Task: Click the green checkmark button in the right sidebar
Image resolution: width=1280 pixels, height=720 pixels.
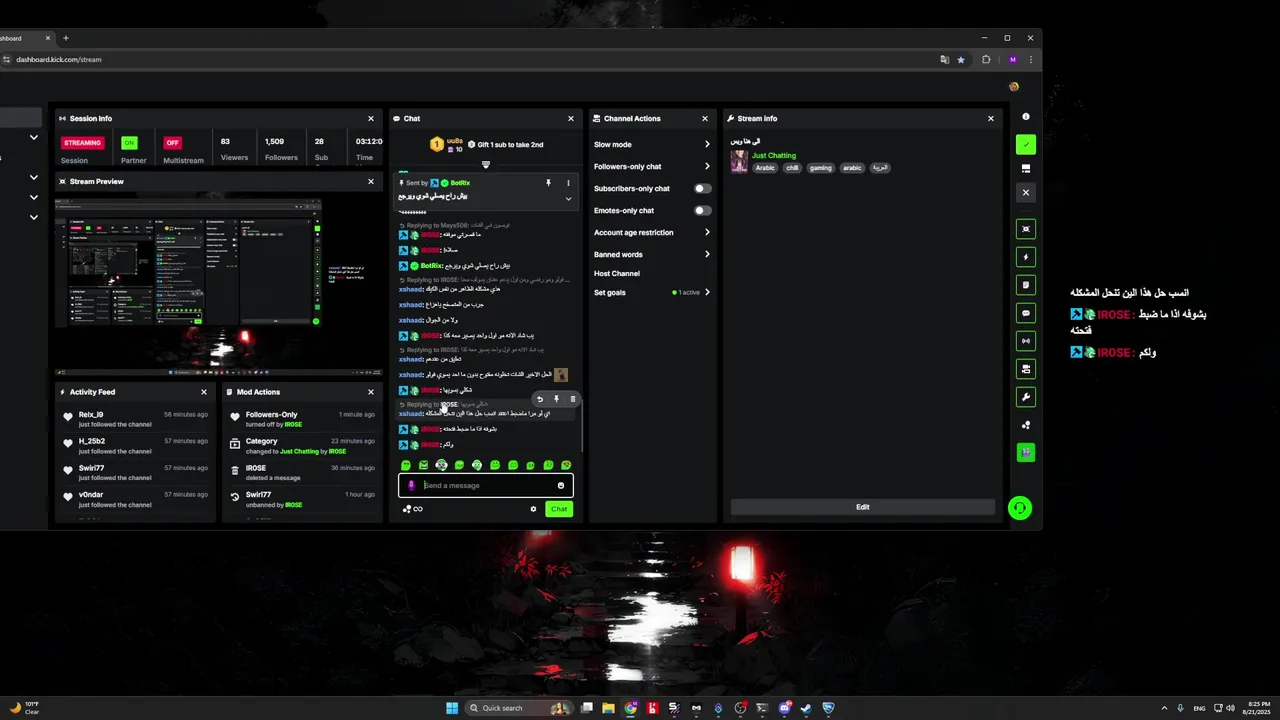Action: [x=1025, y=145]
